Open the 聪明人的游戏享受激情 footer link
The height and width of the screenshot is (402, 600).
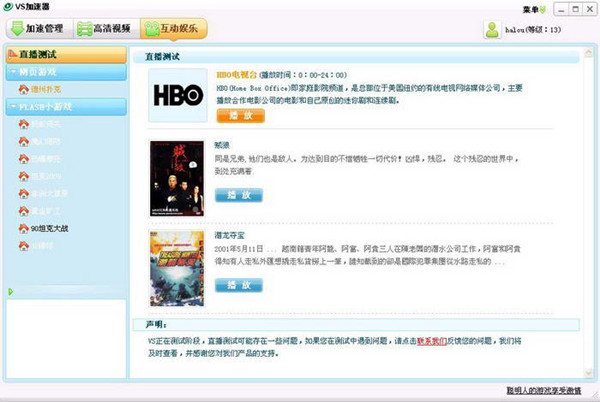point(544,391)
